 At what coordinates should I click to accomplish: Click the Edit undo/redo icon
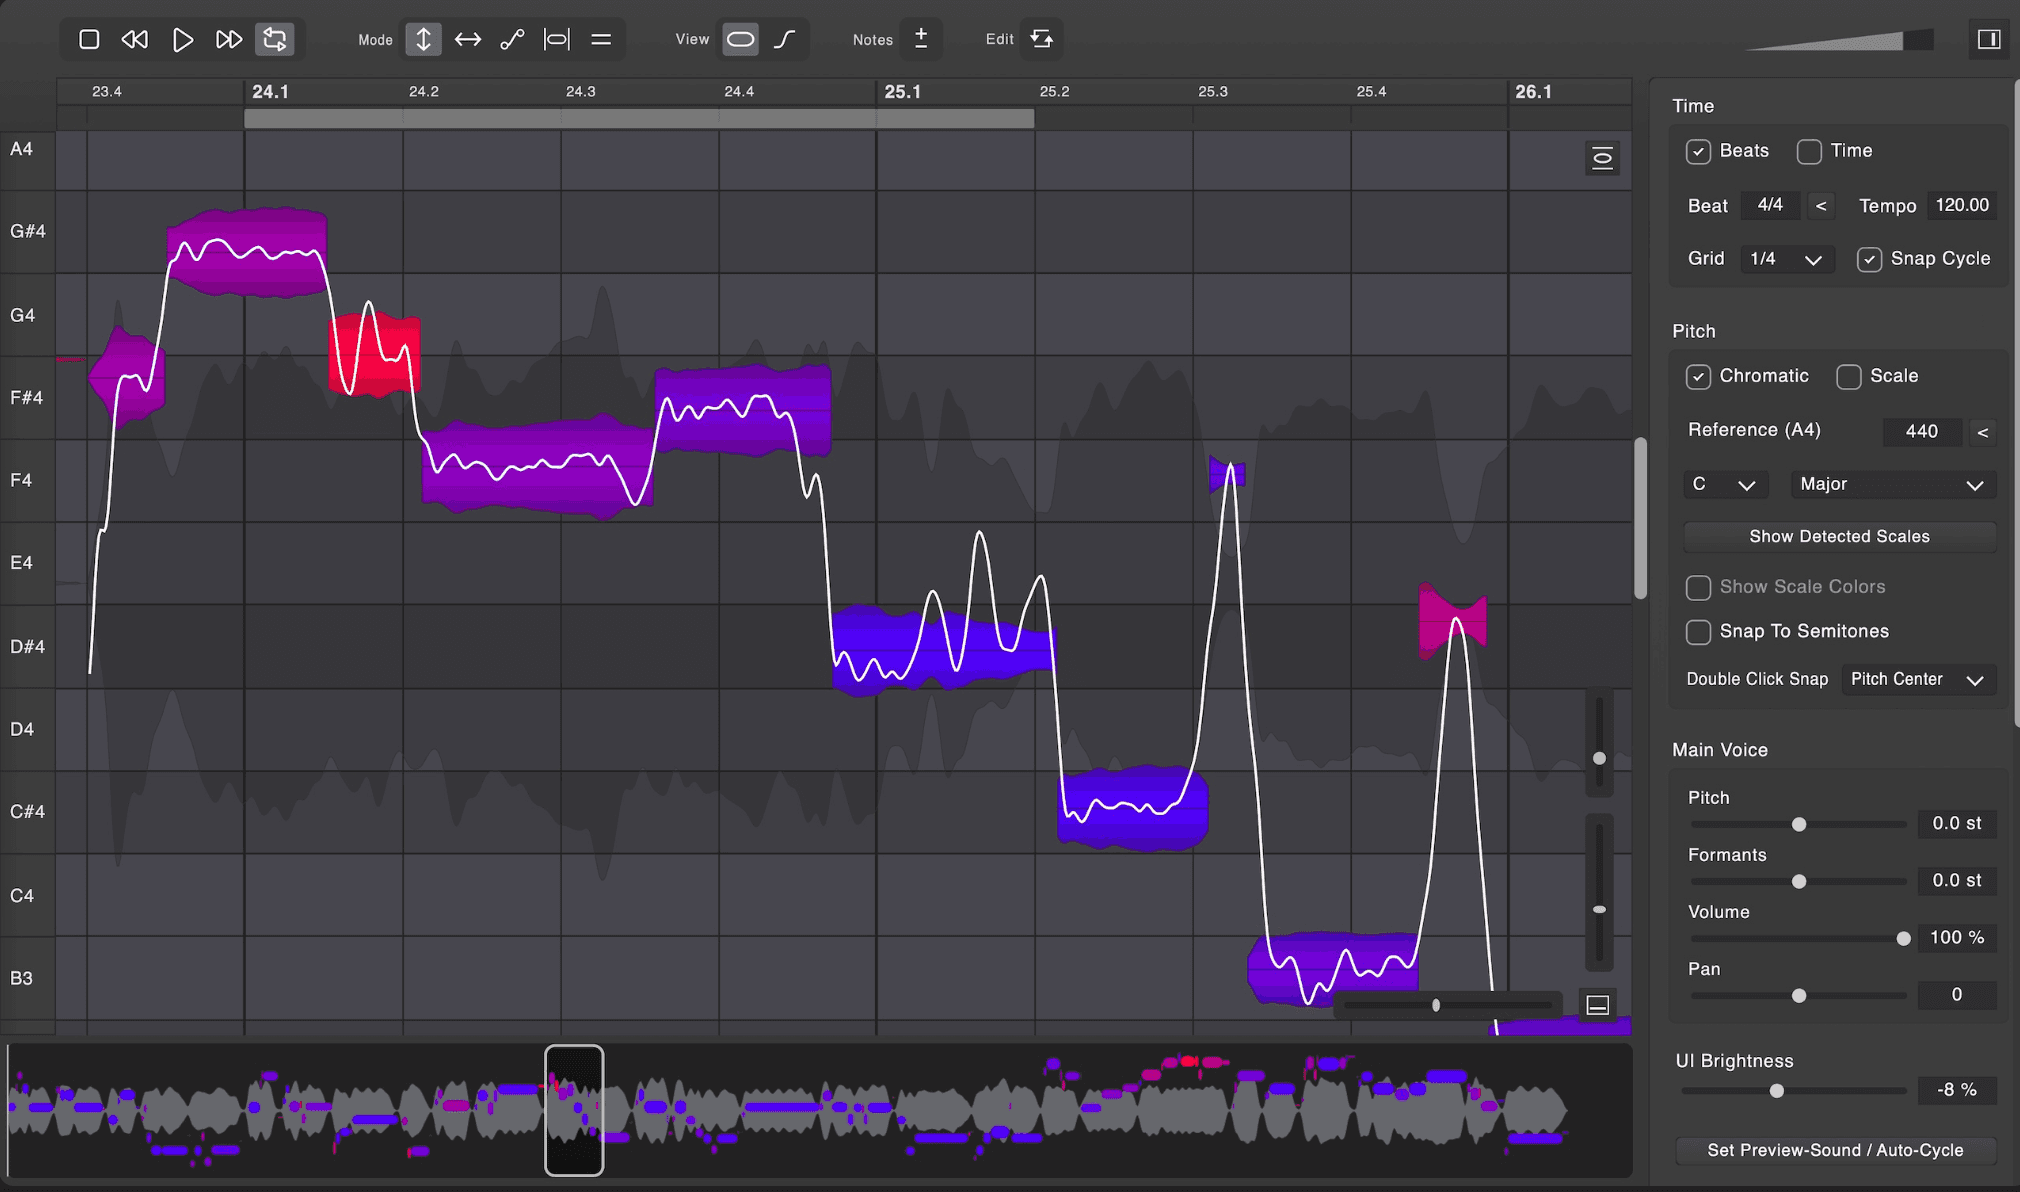pos(1041,39)
